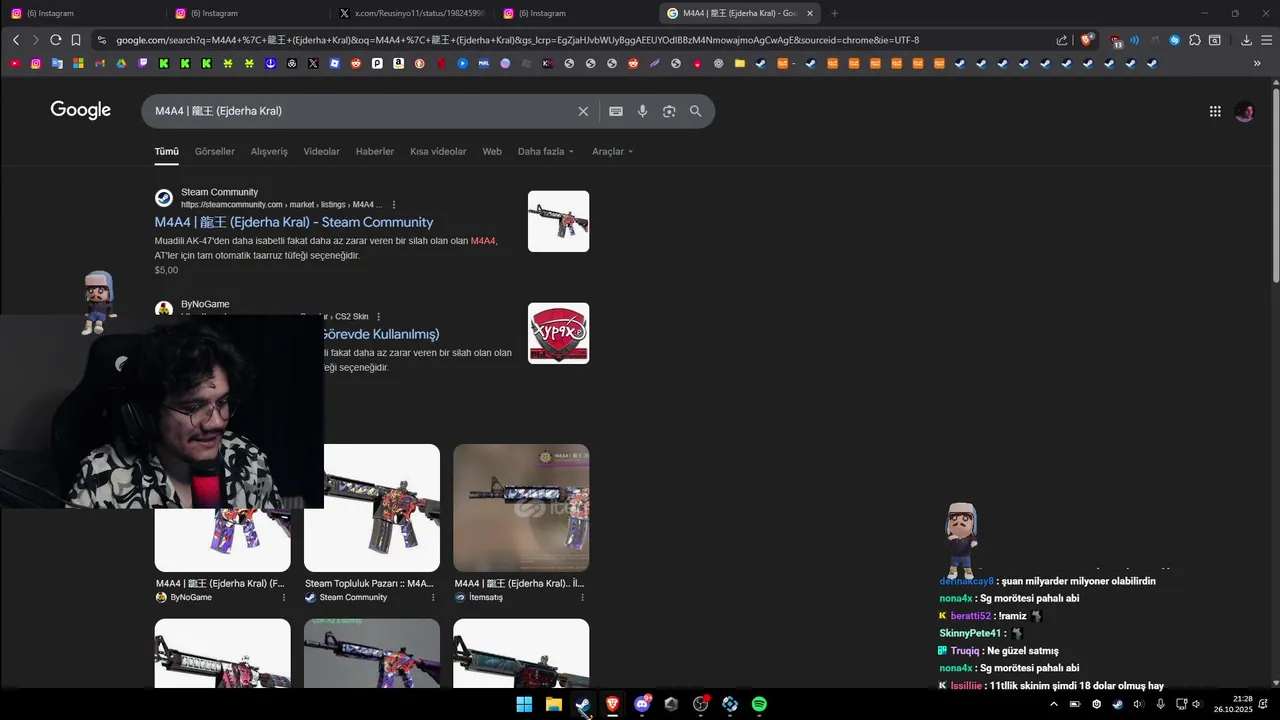Select the Haberler search tab
The height and width of the screenshot is (720, 1280).
click(x=375, y=152)
